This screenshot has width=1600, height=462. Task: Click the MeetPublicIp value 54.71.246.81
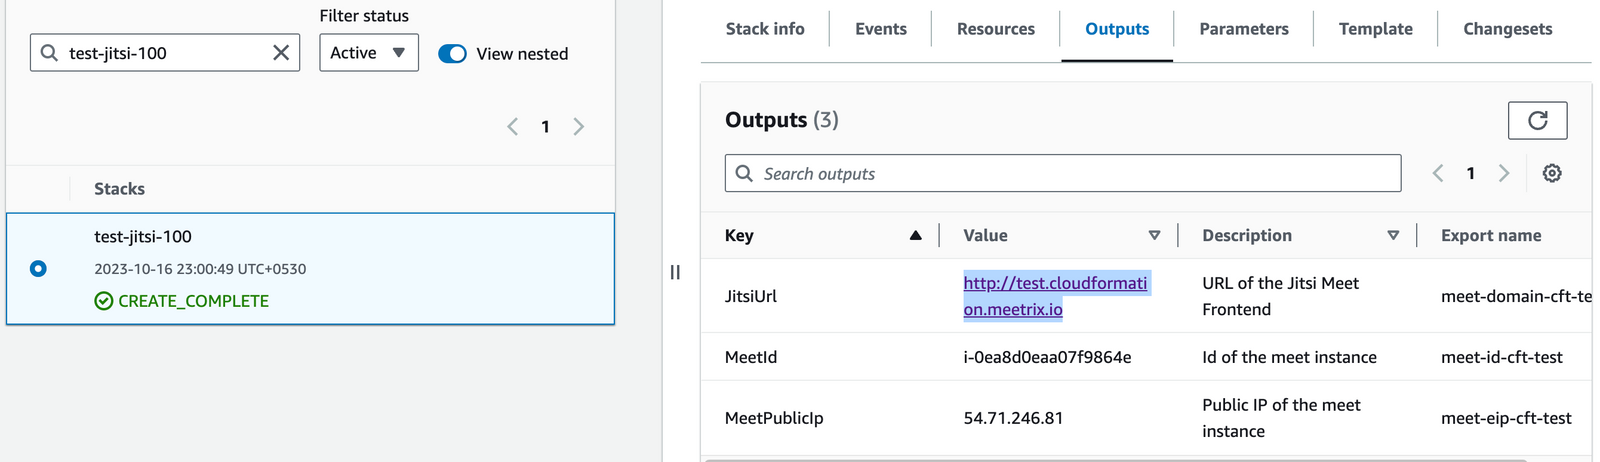coord(1013,418)
